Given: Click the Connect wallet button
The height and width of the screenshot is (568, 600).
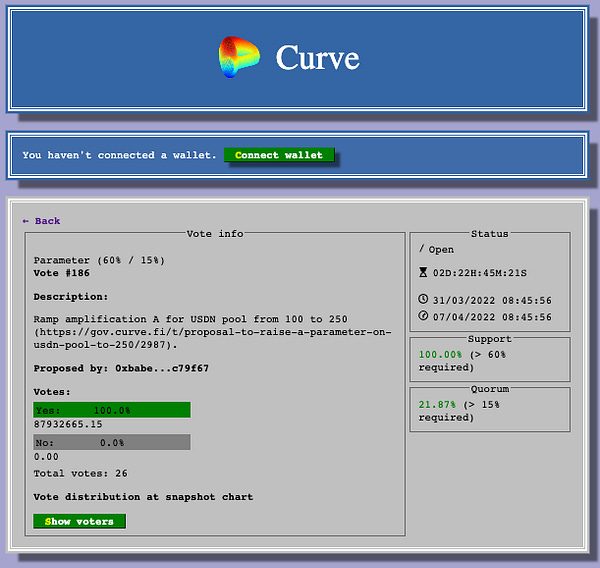Looking at the screenshot, I should (x=279, y=155).
